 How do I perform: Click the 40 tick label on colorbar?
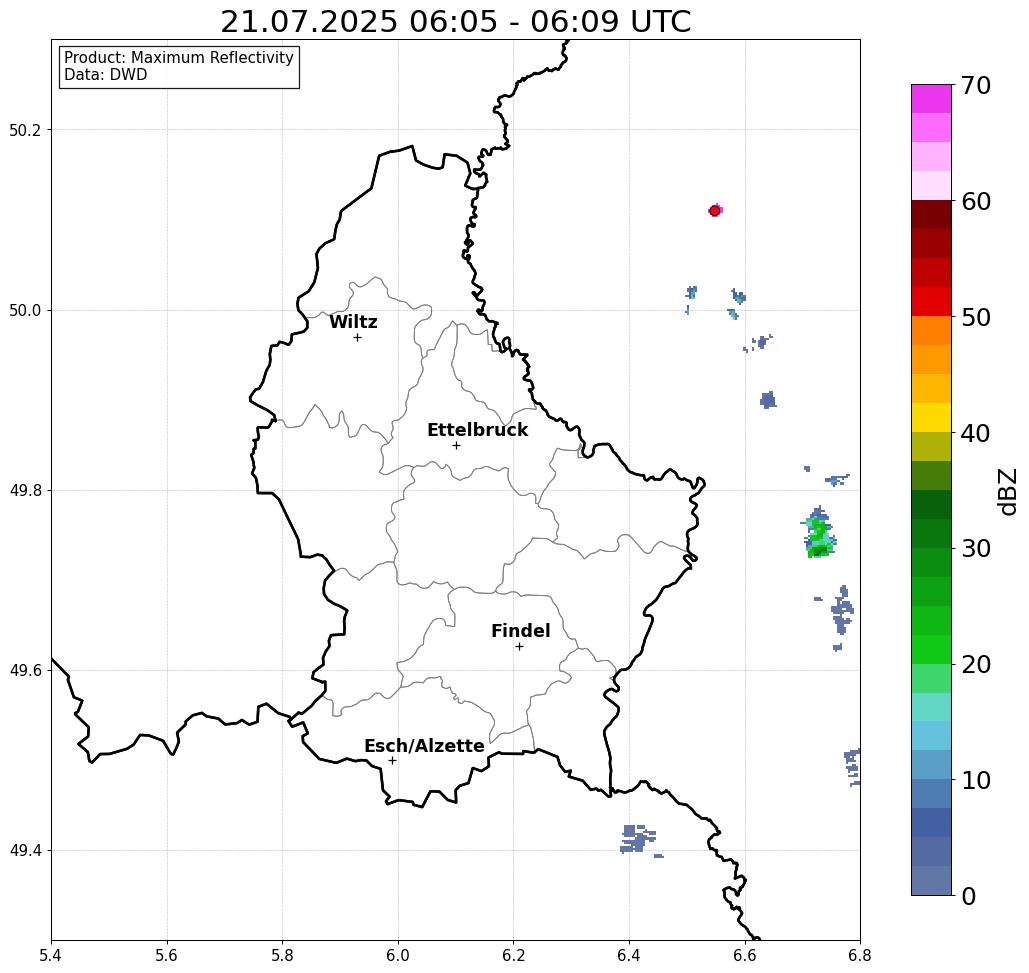(x=975, y=433)
